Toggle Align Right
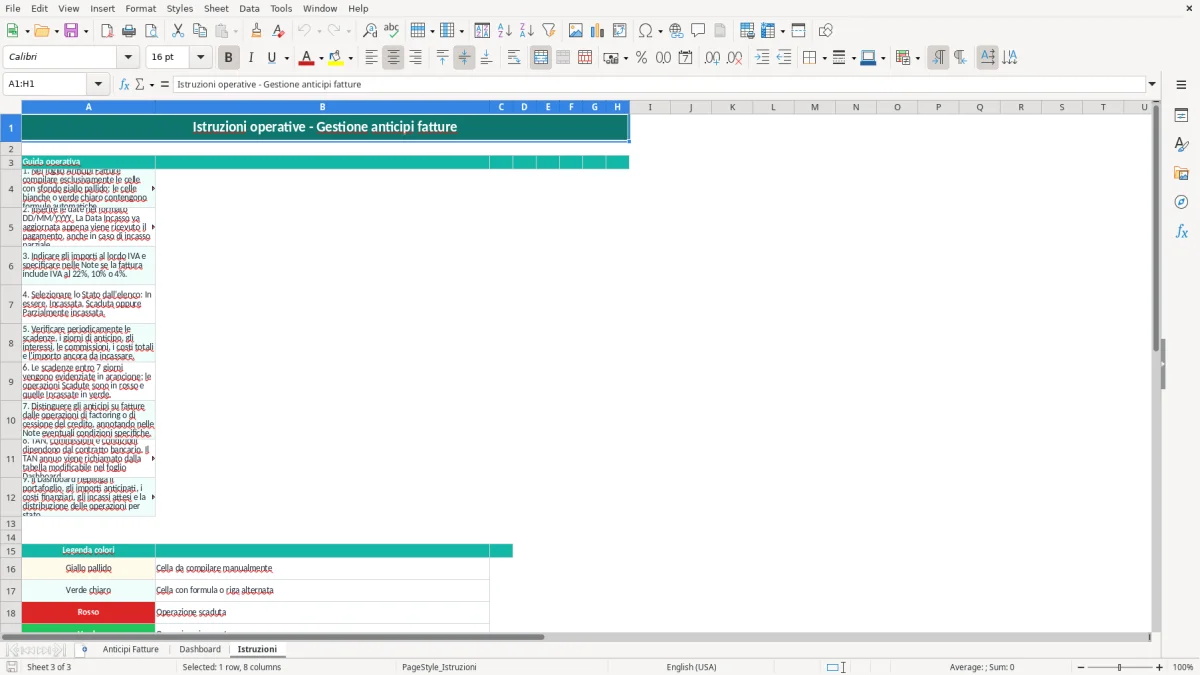This screenshot has height=675, width=1200. click(x=415, y=58)
